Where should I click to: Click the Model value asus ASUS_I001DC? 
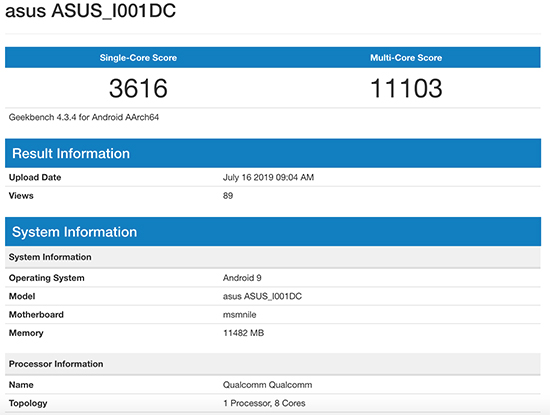pos(262,296)
